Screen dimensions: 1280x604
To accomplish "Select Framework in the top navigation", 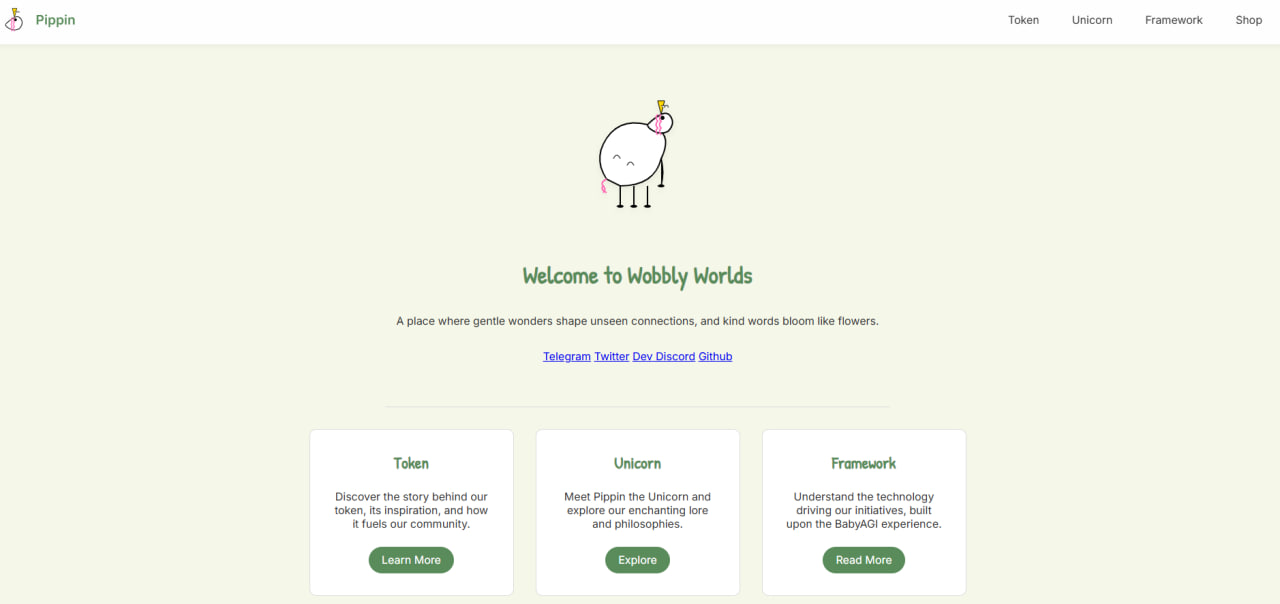I will 1173,19.
